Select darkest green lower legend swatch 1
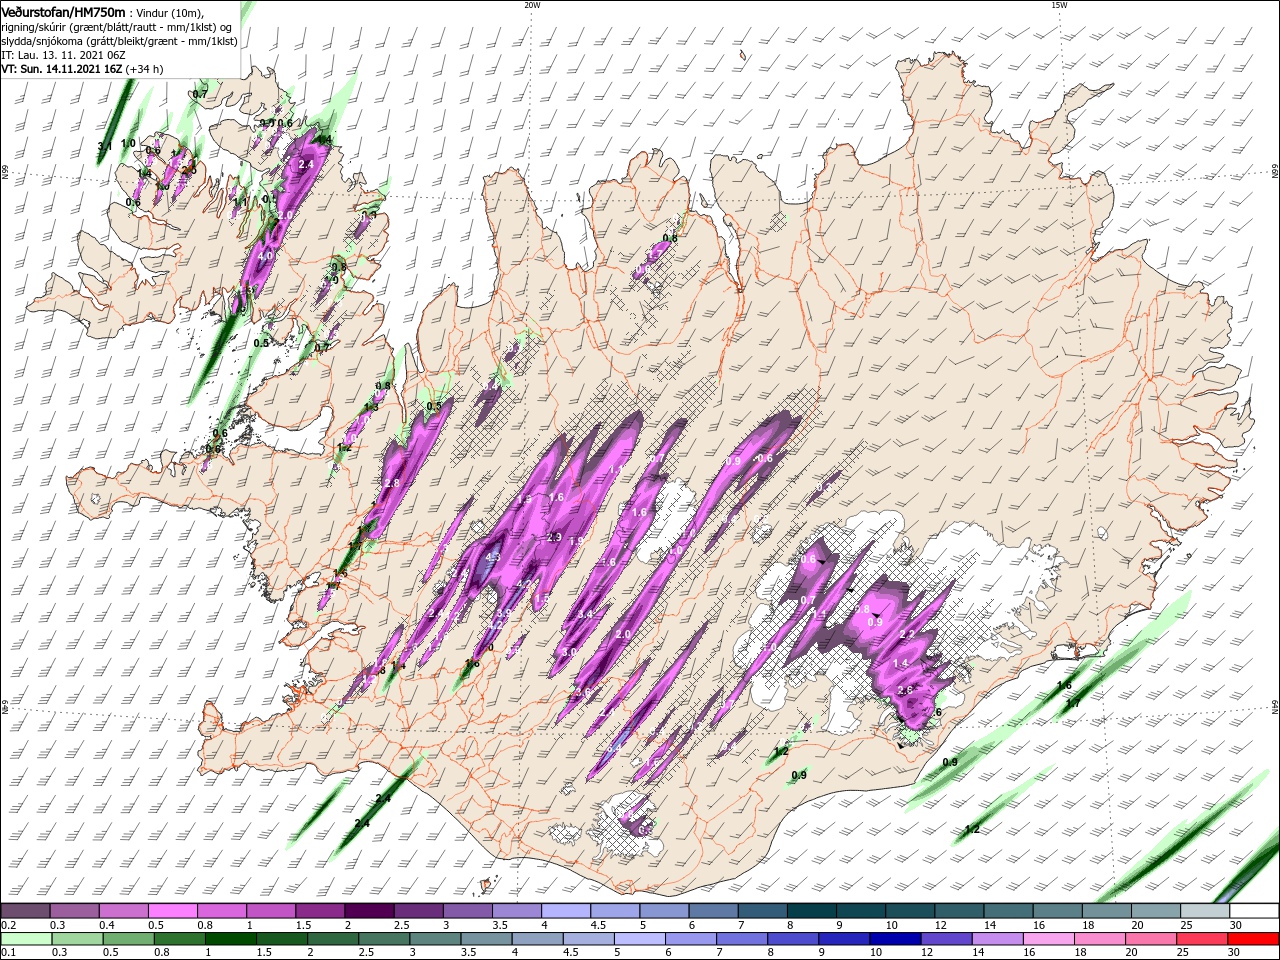This screenshot has height=960, width=1280. 230,939
